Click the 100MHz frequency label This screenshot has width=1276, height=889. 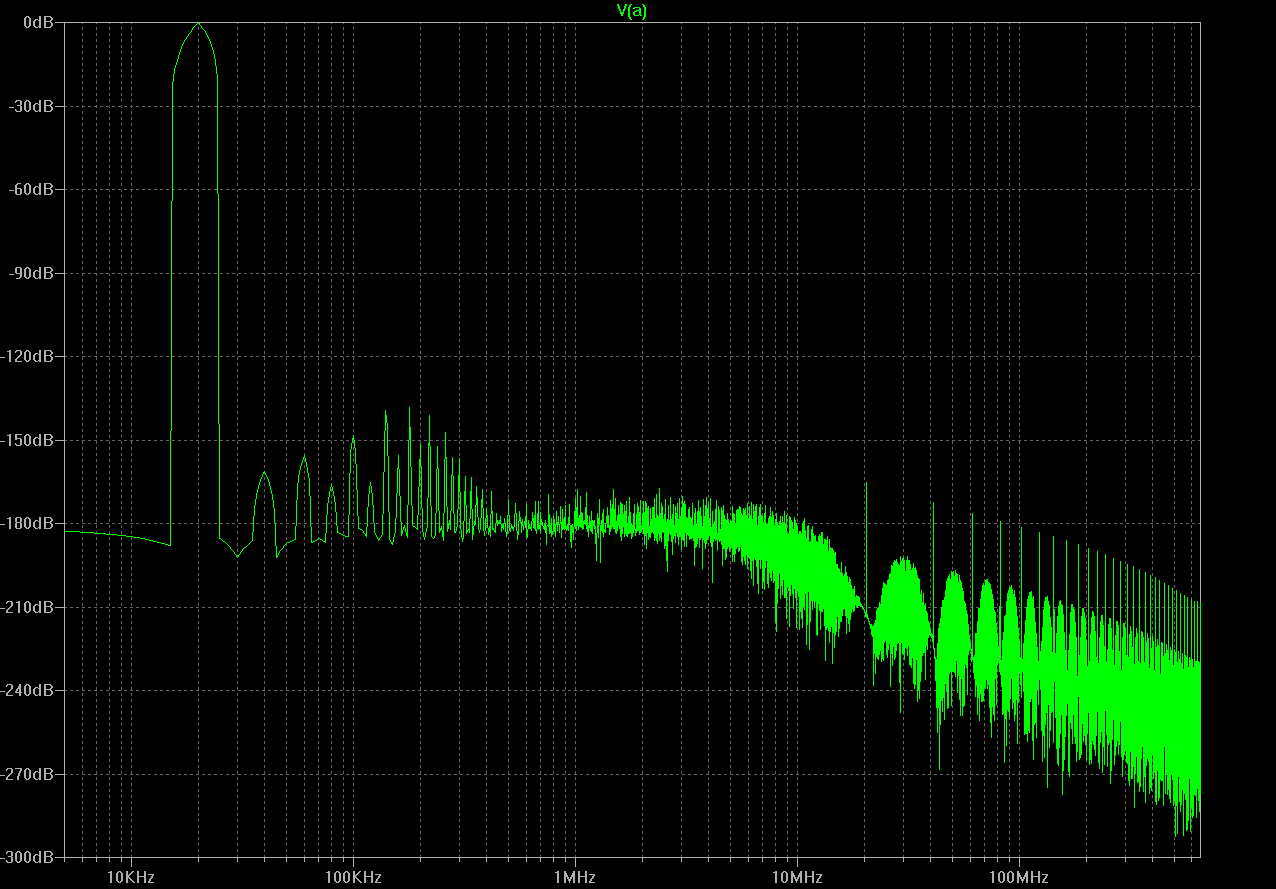tap(1019, 878)
